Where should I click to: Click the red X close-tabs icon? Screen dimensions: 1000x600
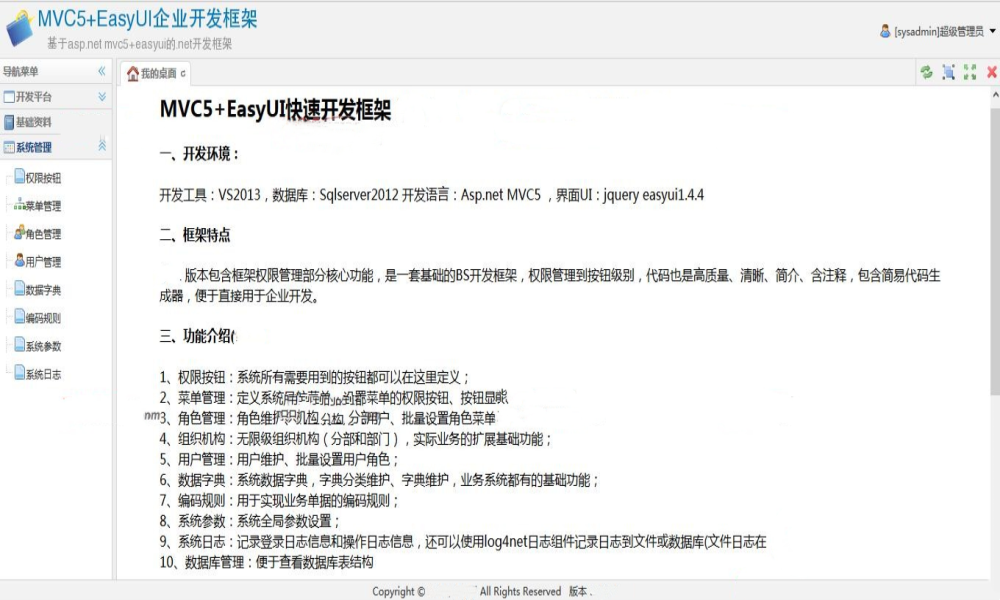(x=992, y=72)
